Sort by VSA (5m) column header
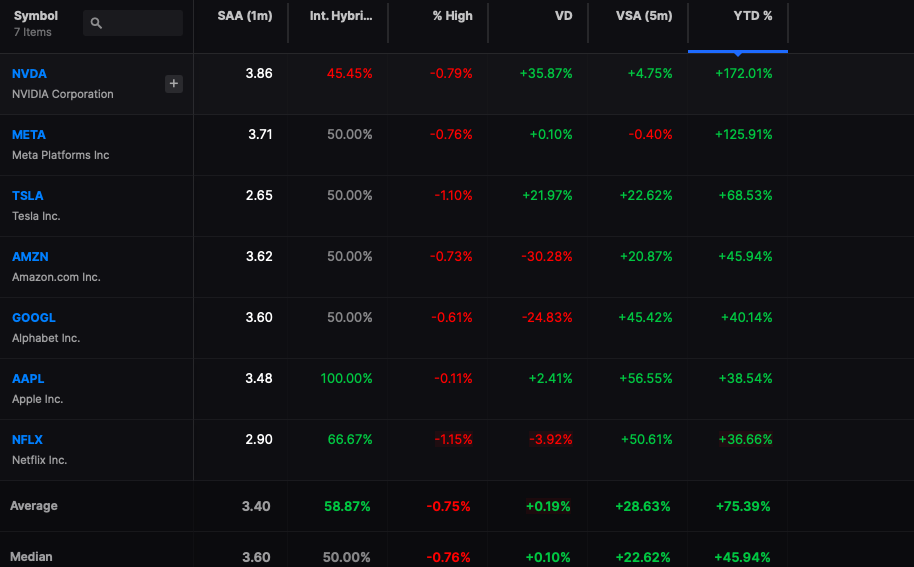Viewport: 914px width, 567px height. pyautogui.click(x=644, y=16)
